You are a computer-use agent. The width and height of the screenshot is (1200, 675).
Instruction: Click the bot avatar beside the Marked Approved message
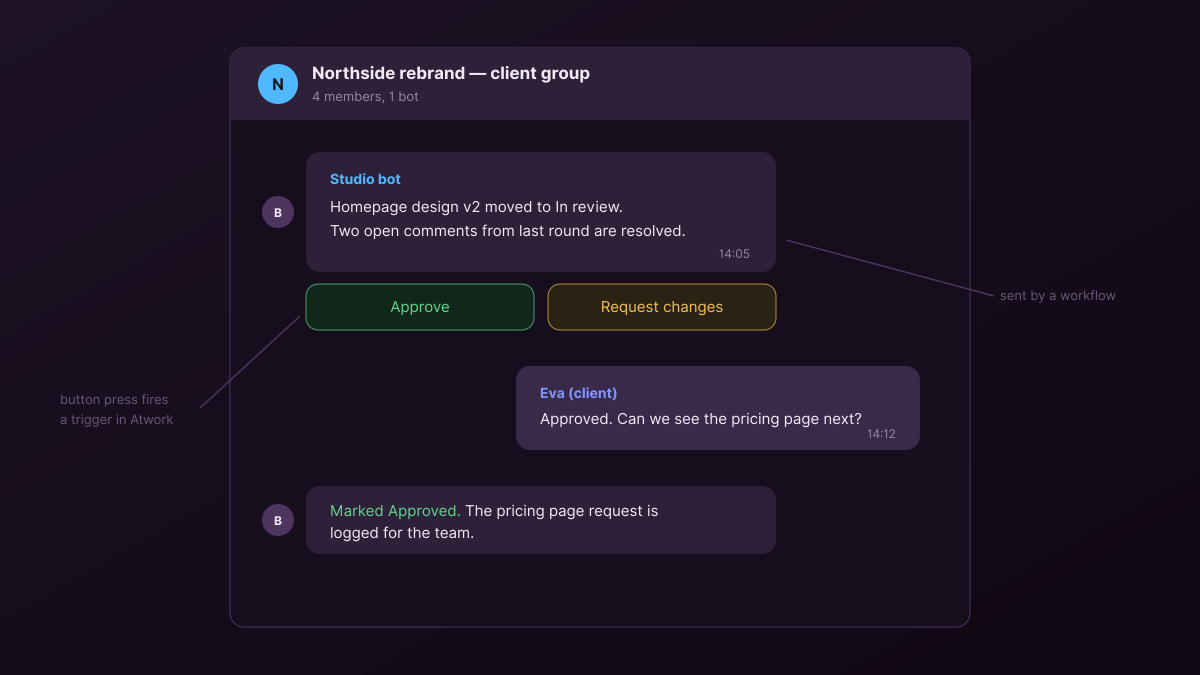point(278,520)
